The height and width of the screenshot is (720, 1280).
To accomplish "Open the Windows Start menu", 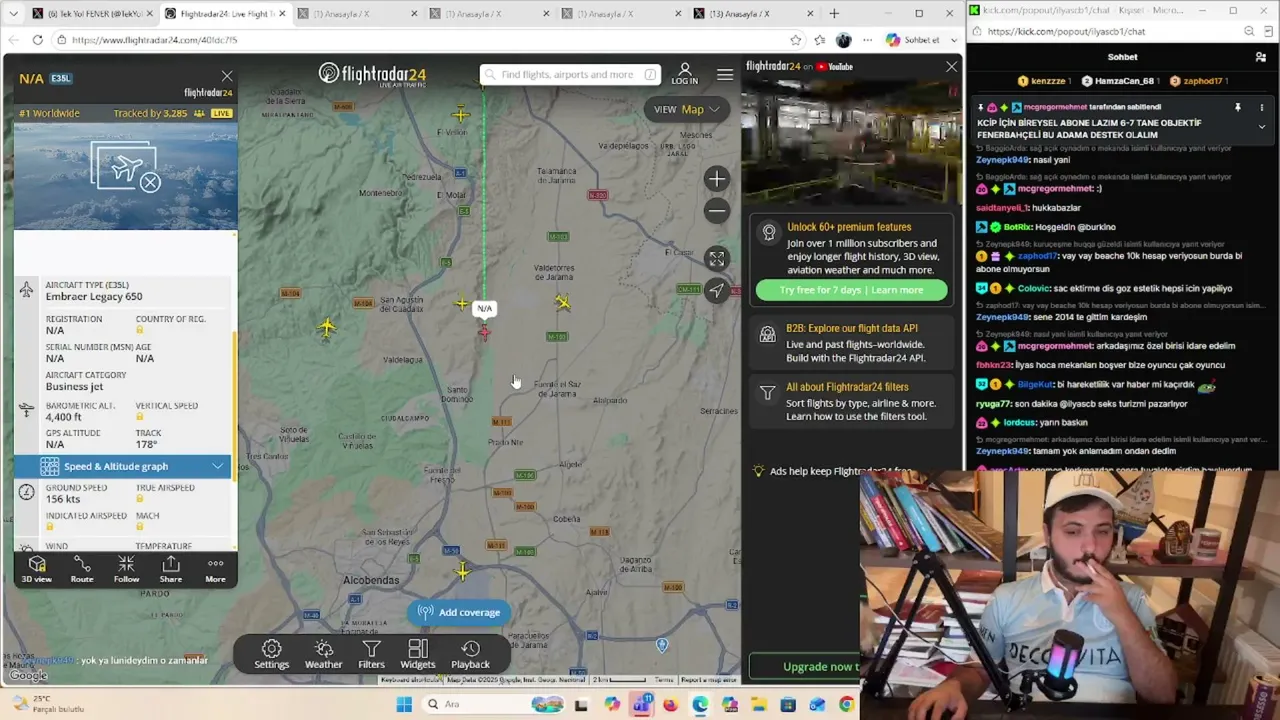I will [x=404, y=705].
